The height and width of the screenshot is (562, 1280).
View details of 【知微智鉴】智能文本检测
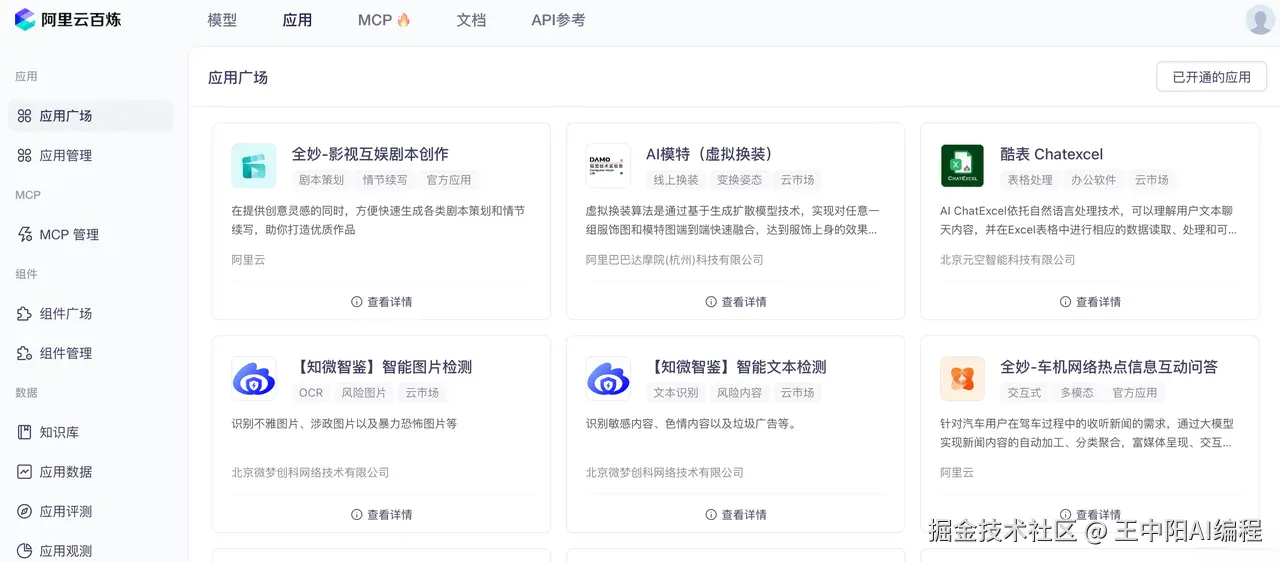735,514
